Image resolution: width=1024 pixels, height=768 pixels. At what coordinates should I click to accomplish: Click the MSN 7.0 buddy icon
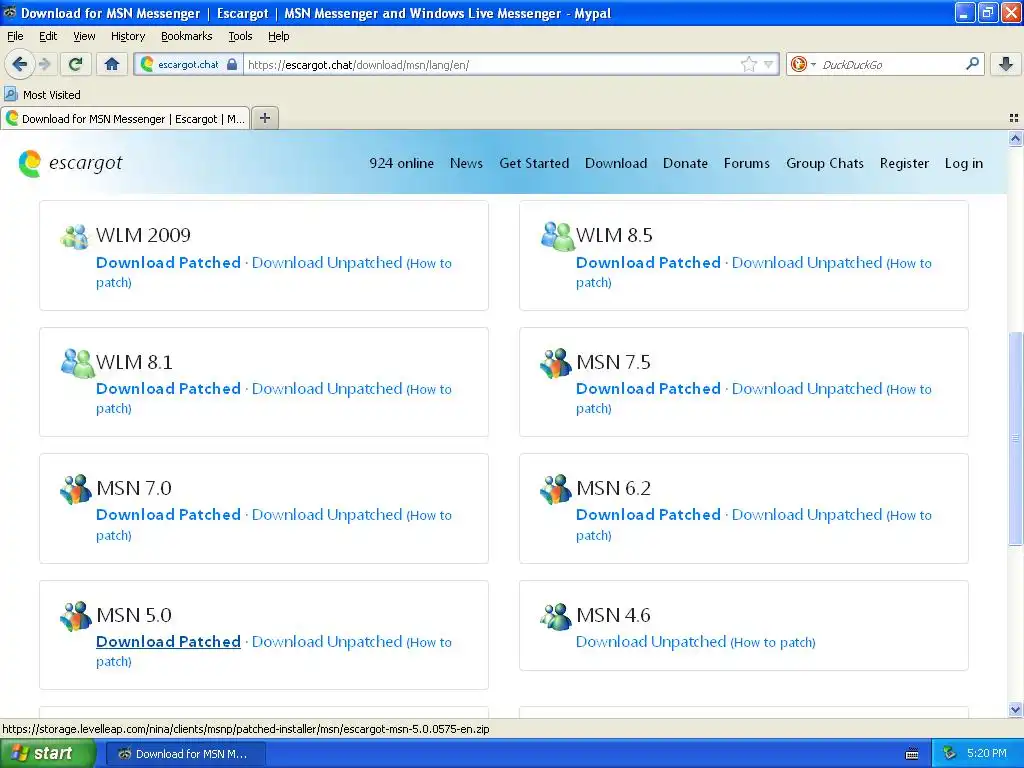coord(76,489)
